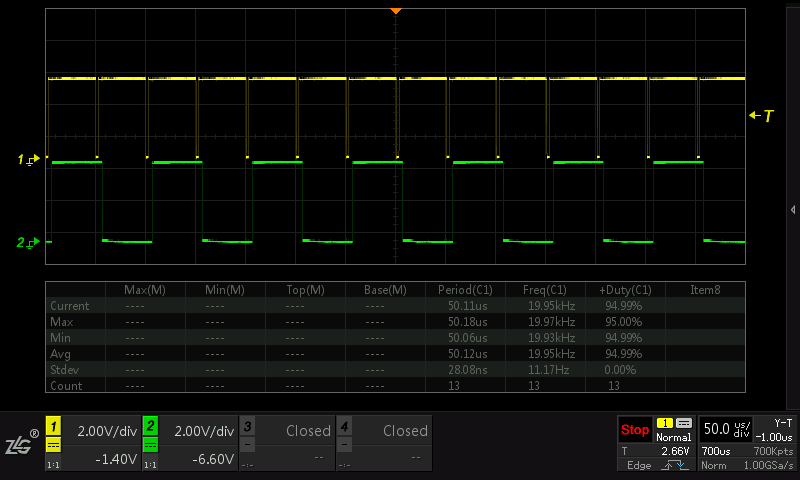Click the trigger source channel 1 badge
The width and height of the screenshot is (800, 480).
664,423
